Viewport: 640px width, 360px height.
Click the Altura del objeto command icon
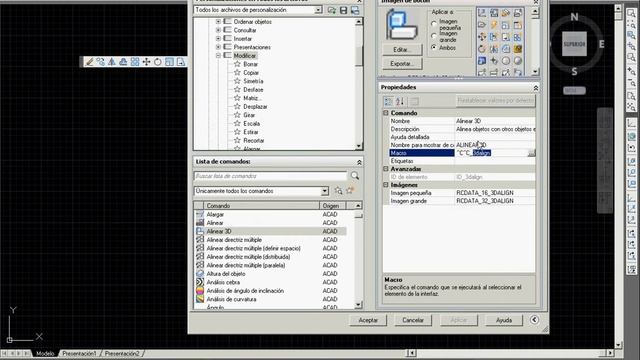(200, 273)
